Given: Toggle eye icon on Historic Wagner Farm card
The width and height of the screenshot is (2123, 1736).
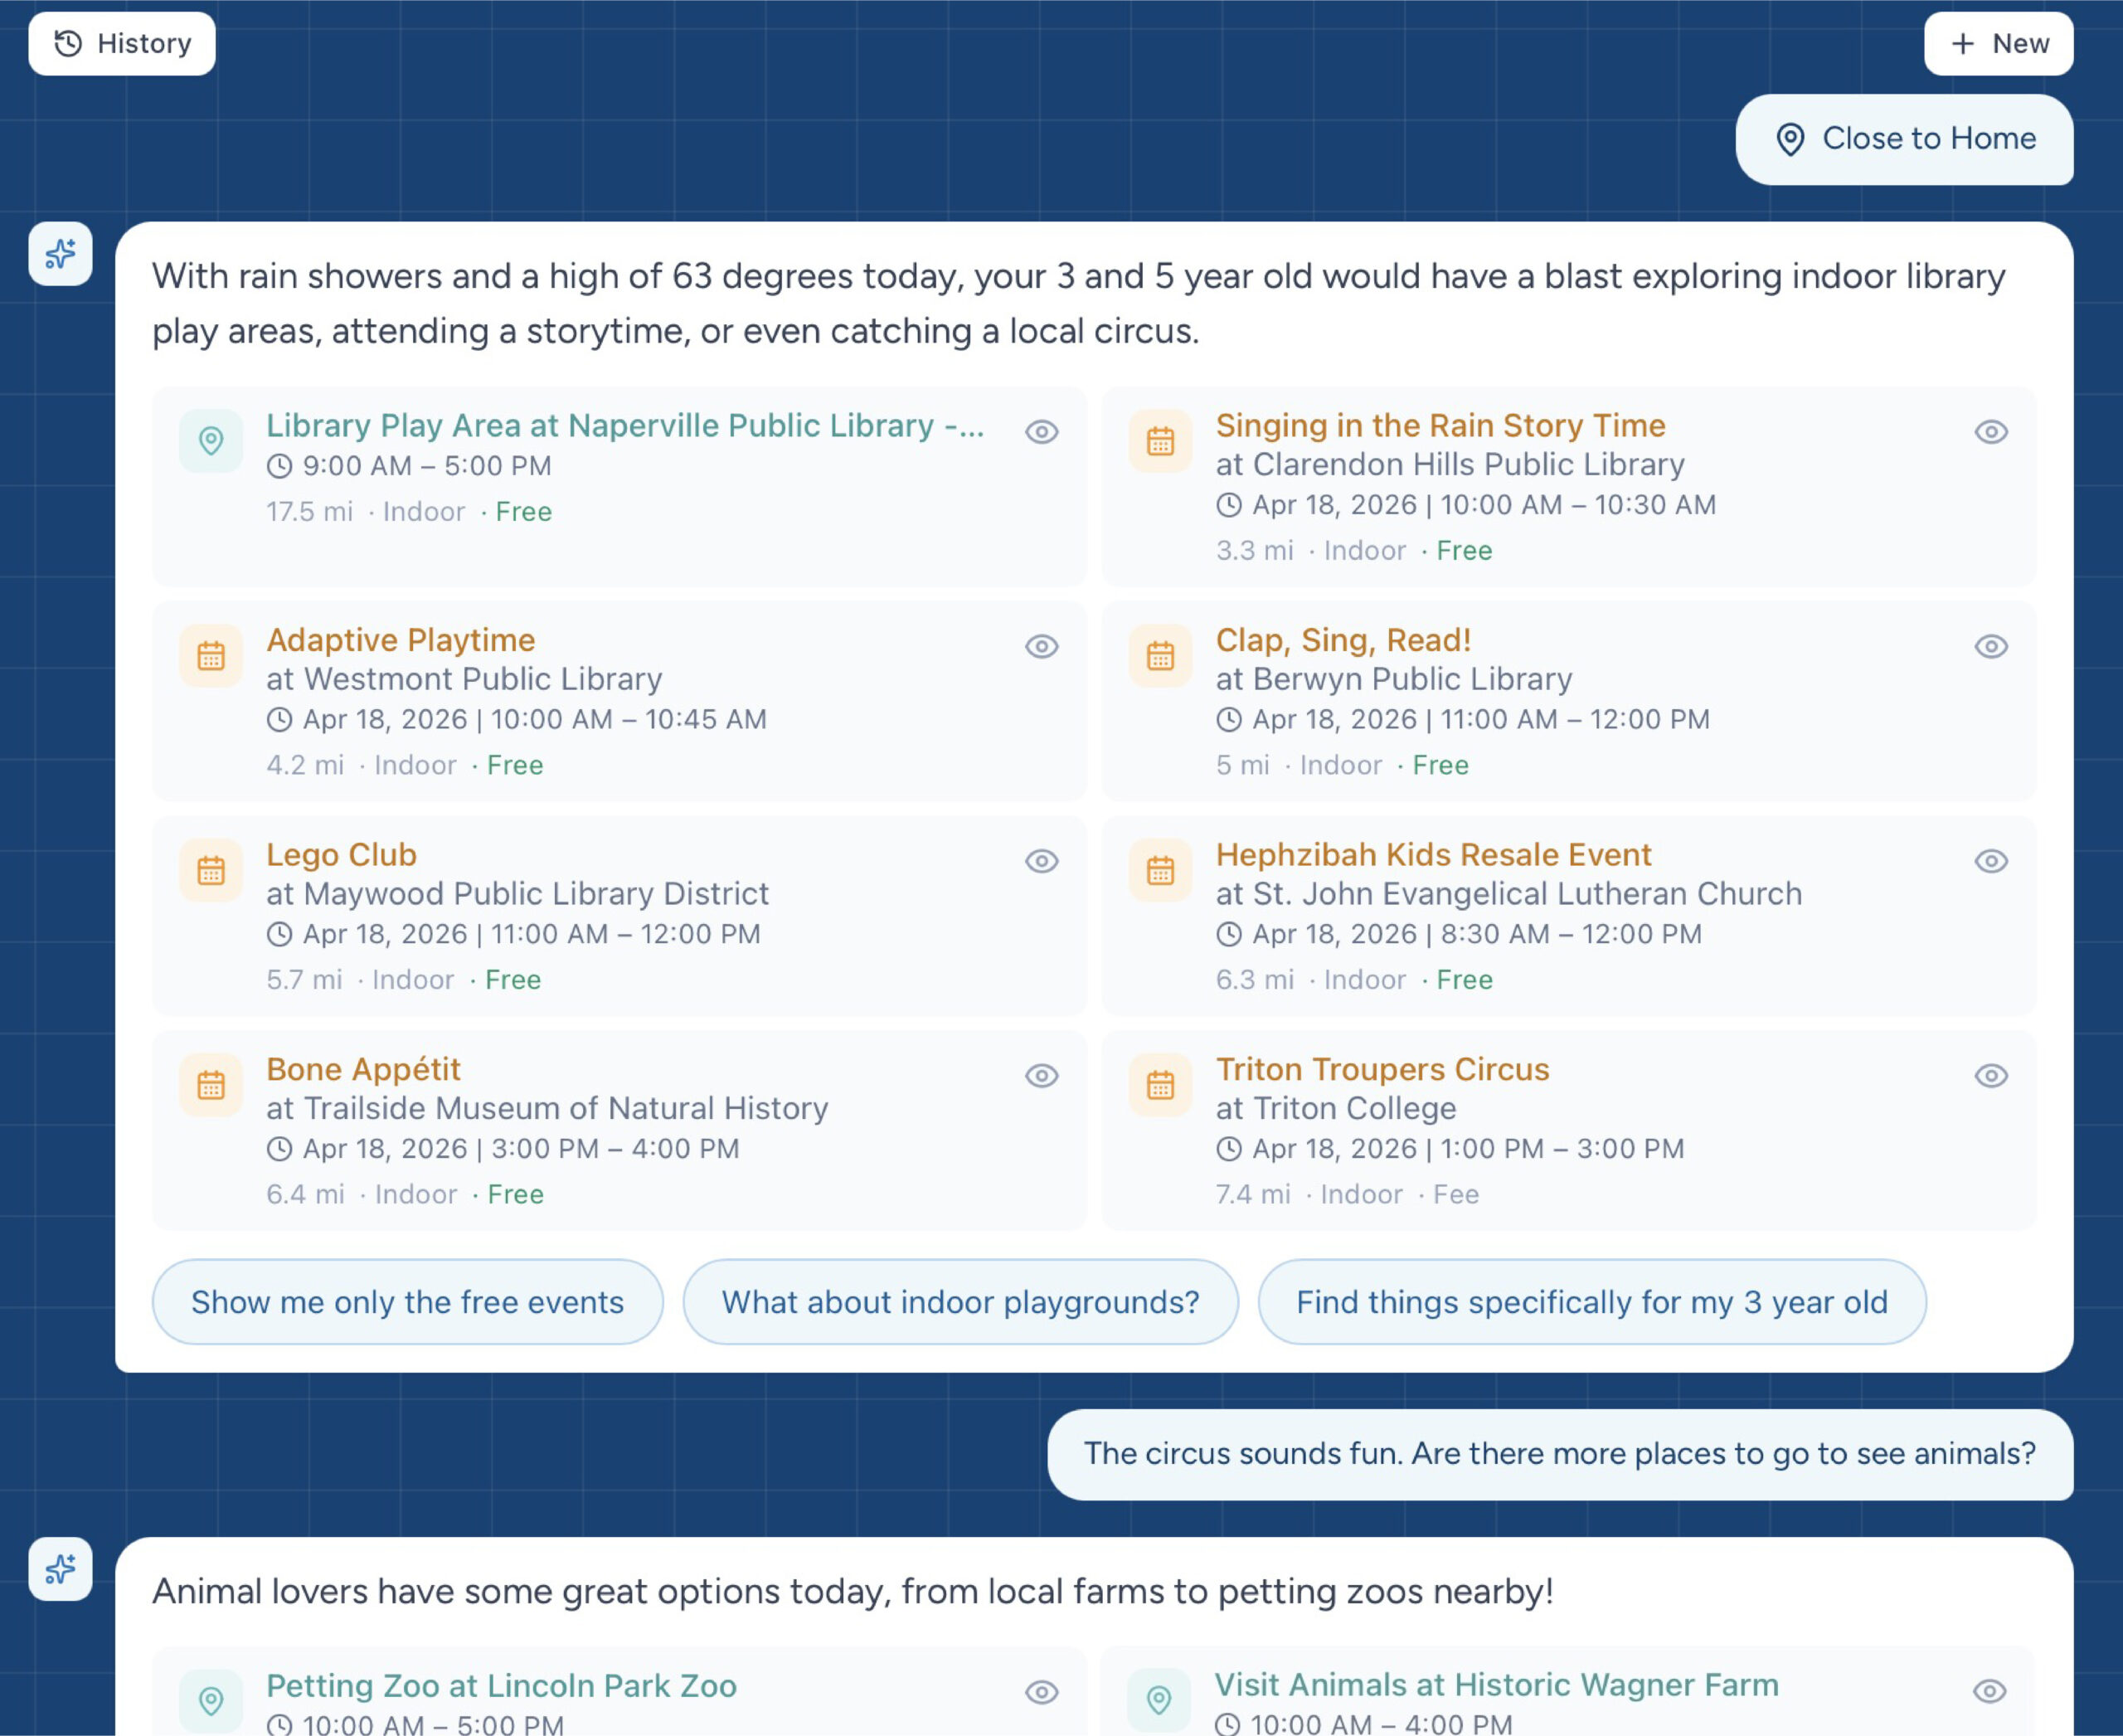Looking at the screenshot, I should 1990,1691.
